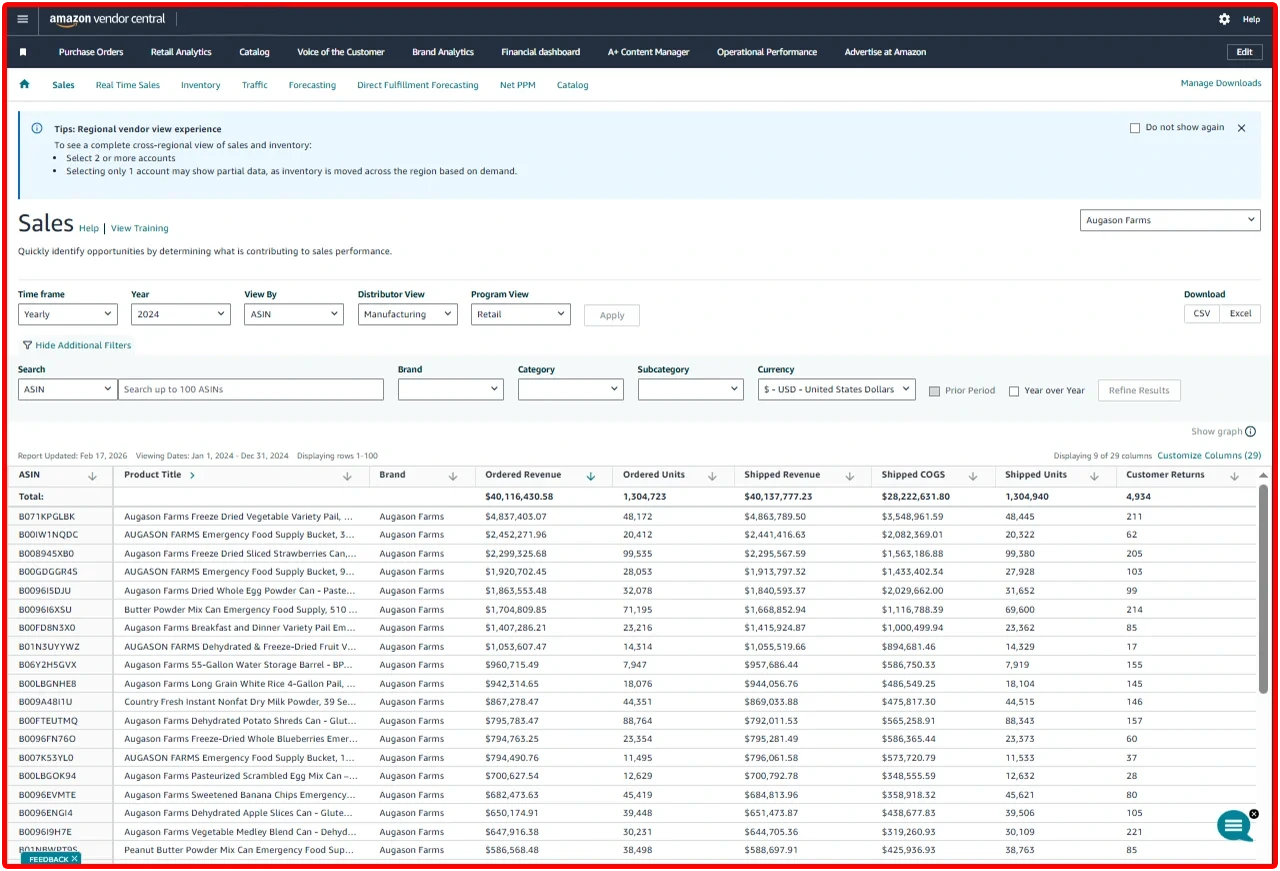Switch to the Inventory tab

(200, 85)
